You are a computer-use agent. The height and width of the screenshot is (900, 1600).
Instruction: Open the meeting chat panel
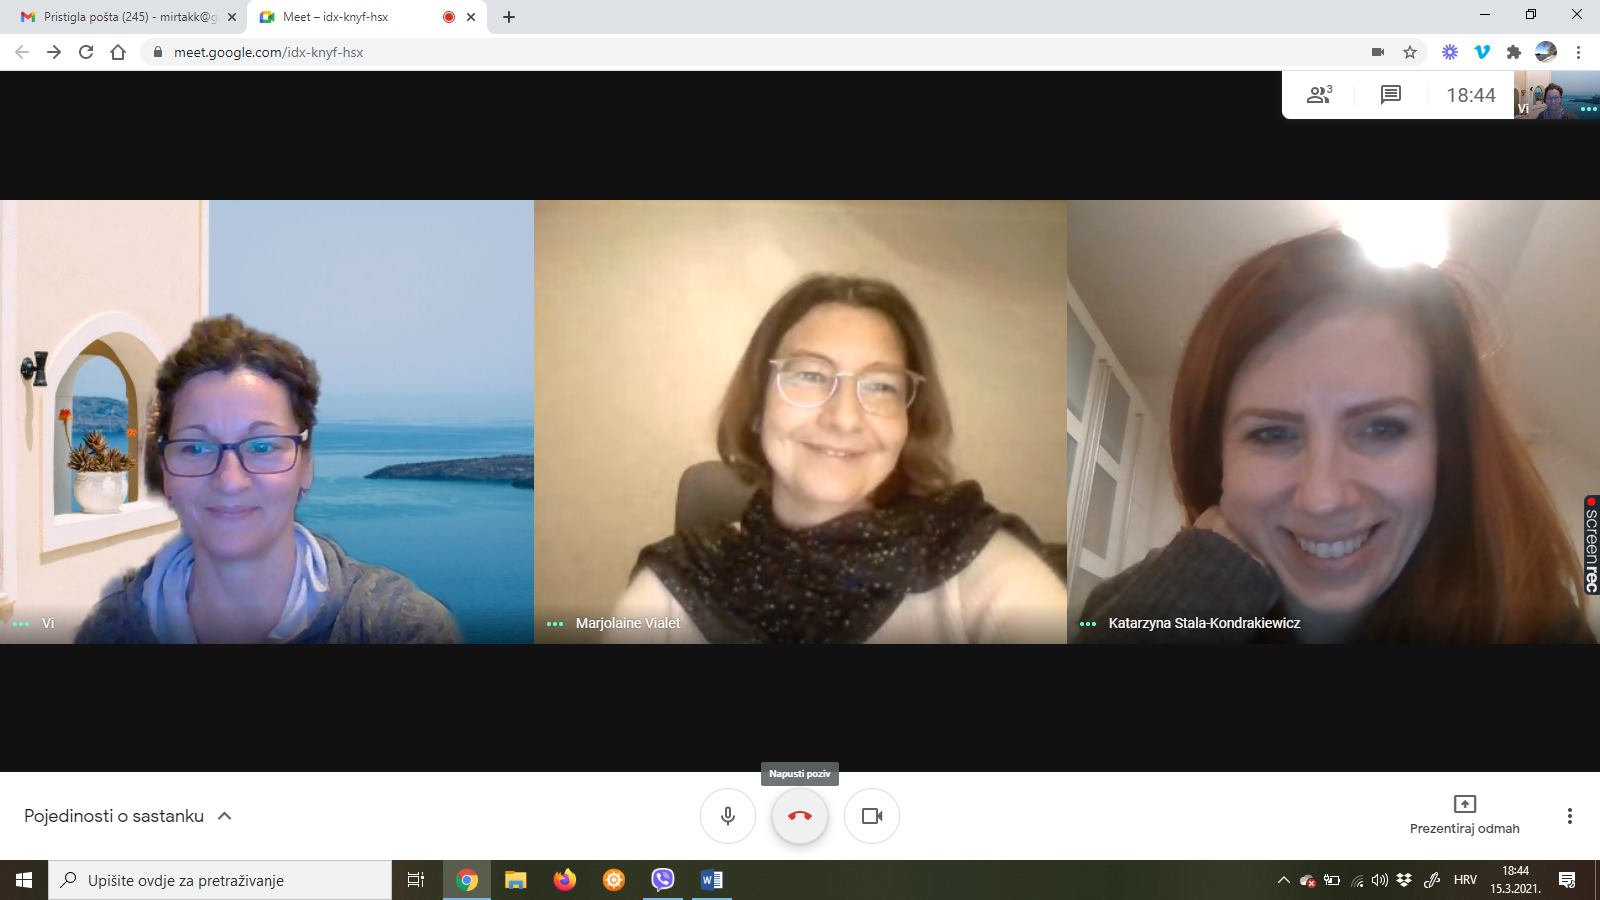coord(1390,95)
